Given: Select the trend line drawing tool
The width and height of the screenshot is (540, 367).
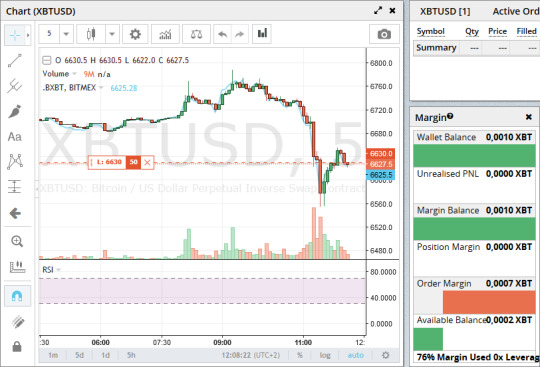Looking at the screenshot, I should [x=15, y=61].
